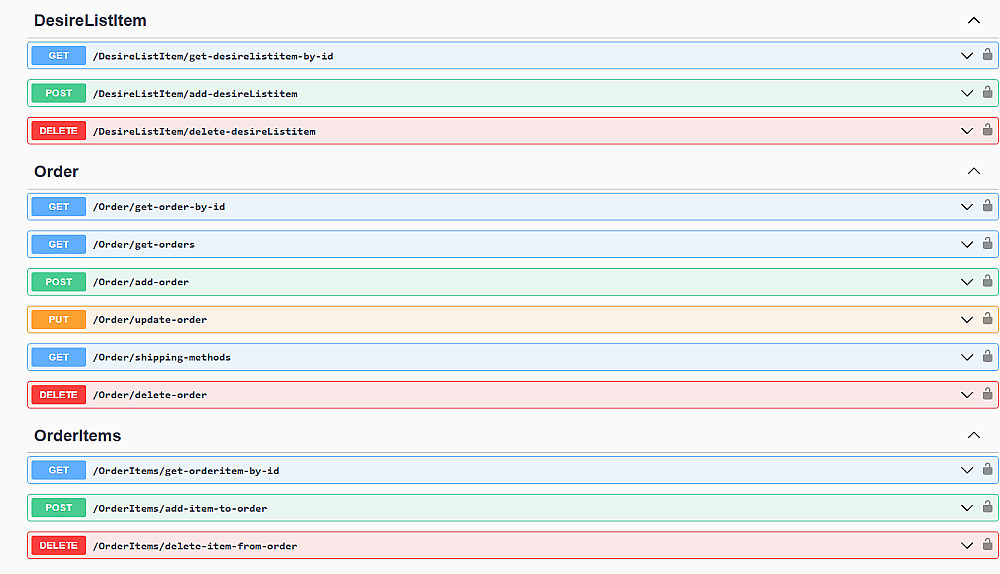Open the /Order/shipping-methods endpoint path

161,357
